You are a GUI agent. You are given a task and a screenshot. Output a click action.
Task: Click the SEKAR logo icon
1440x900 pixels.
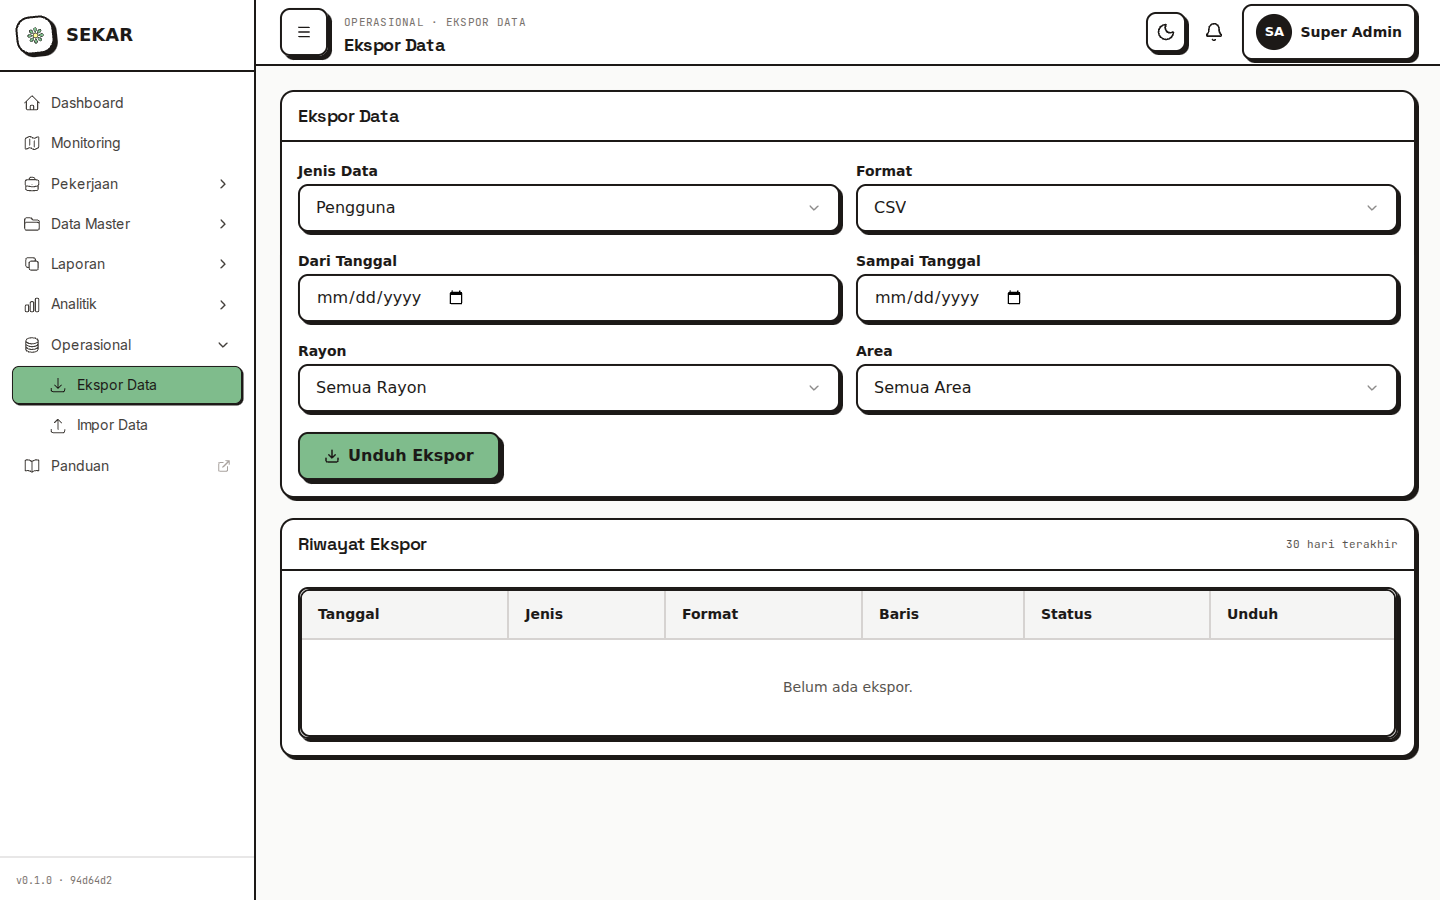point(36,35)
